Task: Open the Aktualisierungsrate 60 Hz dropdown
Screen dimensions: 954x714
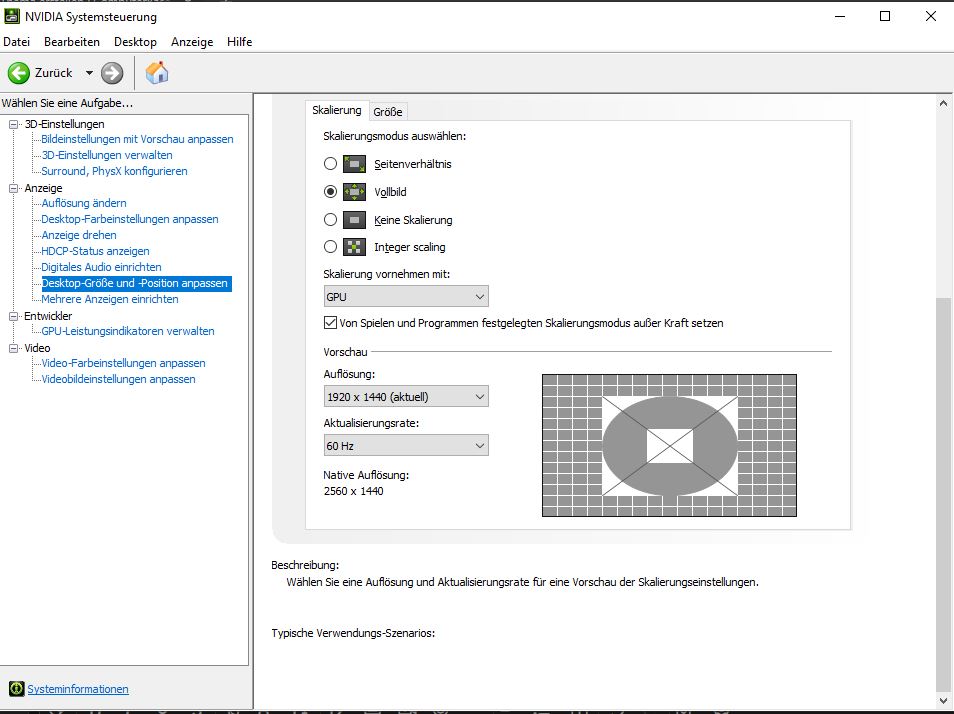Action: tap(406, 446)
